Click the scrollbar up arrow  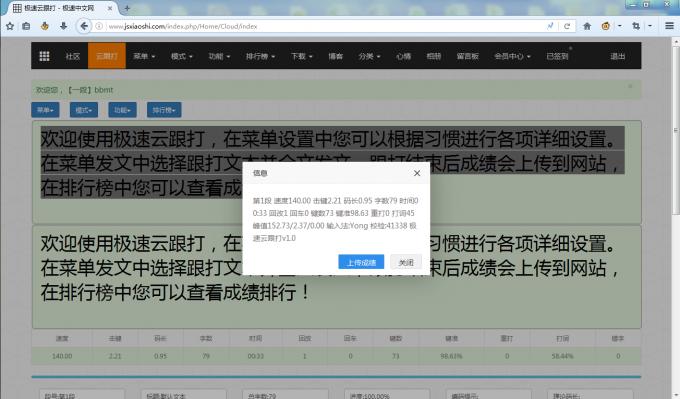[x=676, y=42]
